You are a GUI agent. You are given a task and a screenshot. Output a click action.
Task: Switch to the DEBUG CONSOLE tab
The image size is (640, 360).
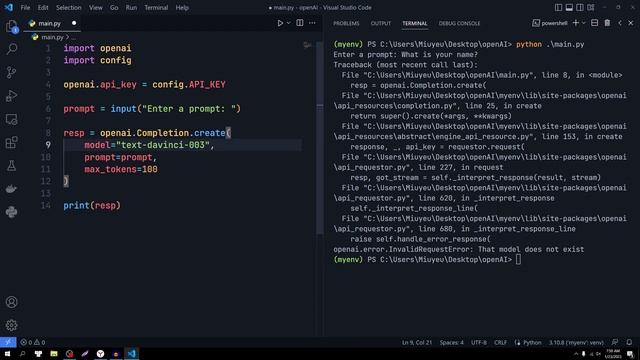click(x=459, y=23)
